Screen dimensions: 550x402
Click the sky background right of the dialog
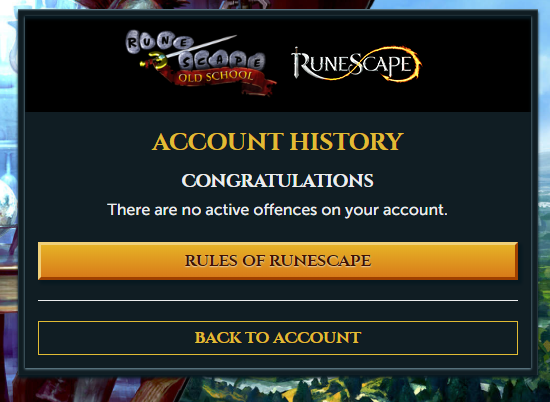point(544,105)
